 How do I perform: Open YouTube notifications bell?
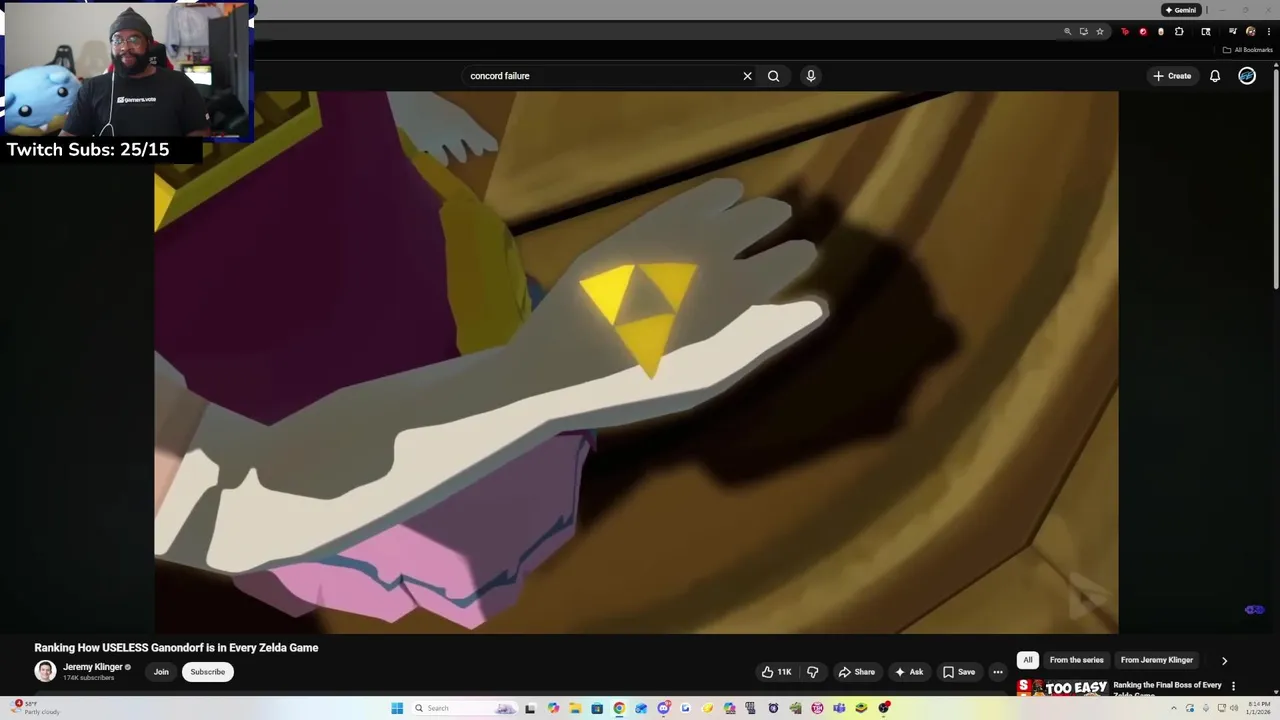(x=1215, y=76)
